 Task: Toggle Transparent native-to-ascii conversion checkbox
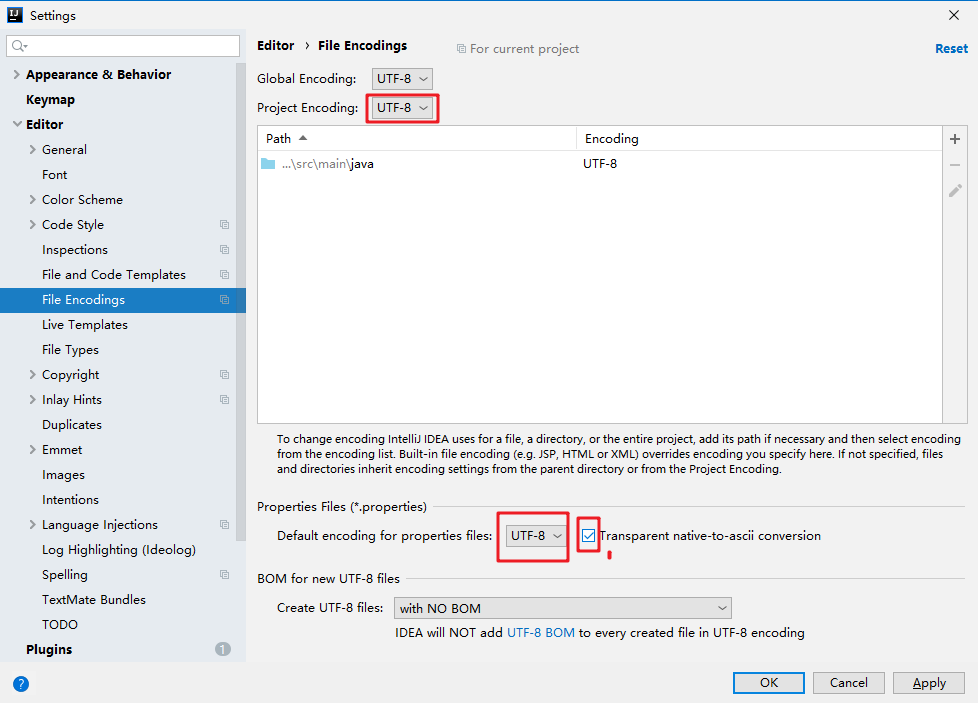tap(588, 535)
